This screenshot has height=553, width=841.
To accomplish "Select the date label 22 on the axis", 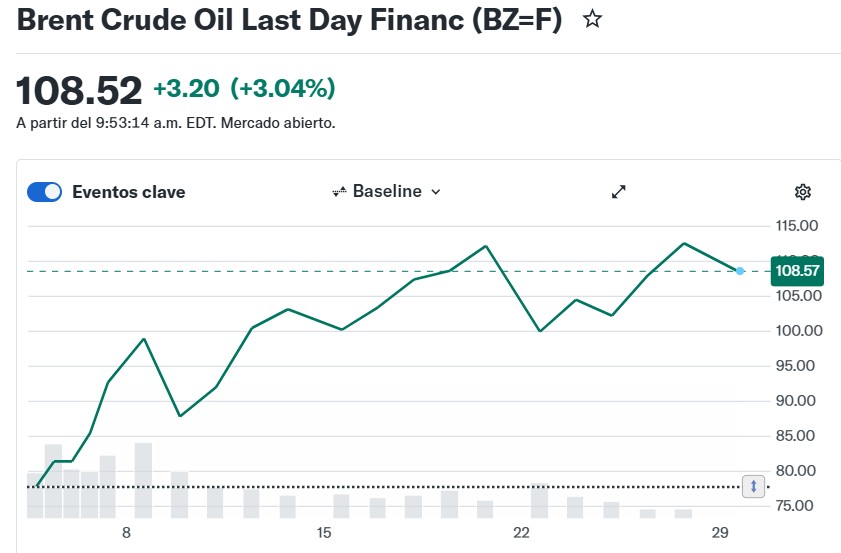I will 520,532.
